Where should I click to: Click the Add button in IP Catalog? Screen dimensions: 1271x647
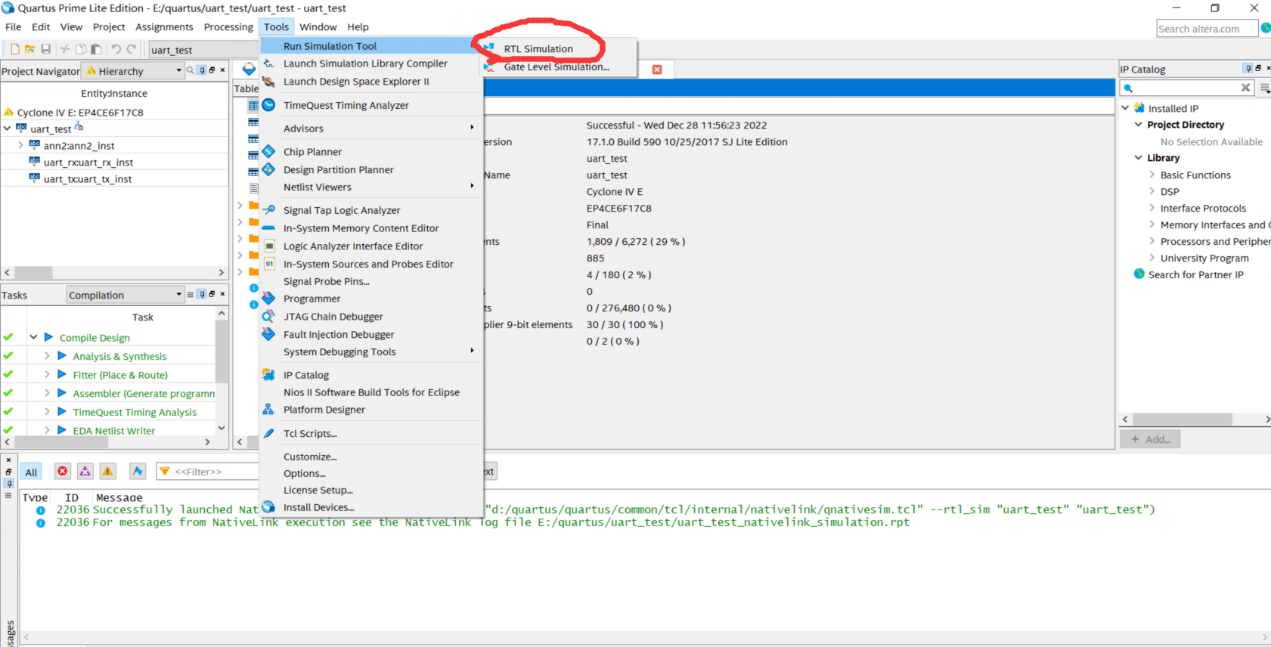click(x=1150, y=439)
